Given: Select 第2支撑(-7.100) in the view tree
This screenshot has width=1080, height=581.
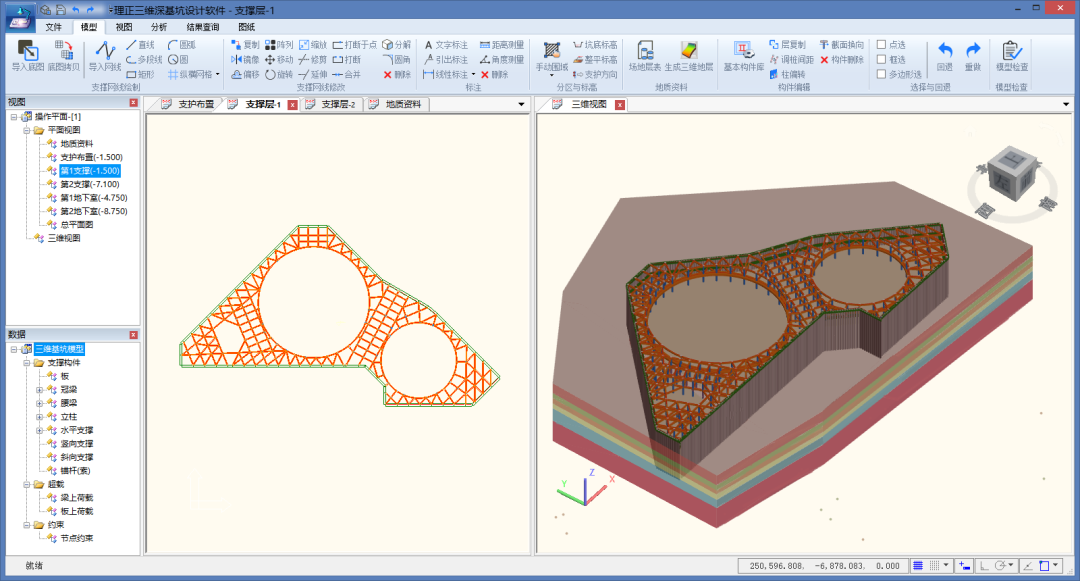Looking at the screenshot, I should point(89,184).
